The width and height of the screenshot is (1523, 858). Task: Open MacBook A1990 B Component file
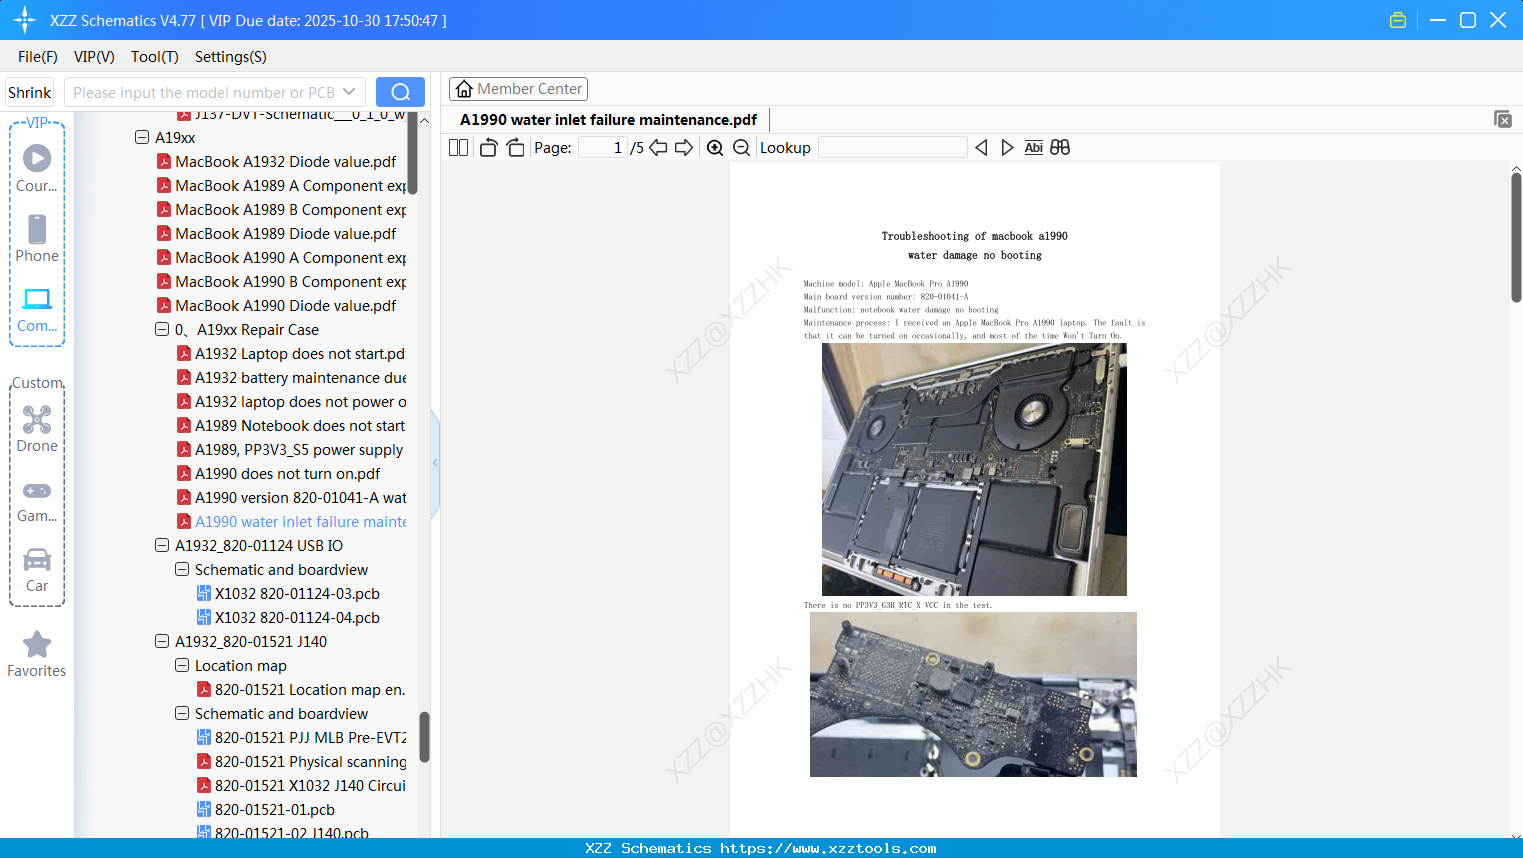(x=281, y=281)
